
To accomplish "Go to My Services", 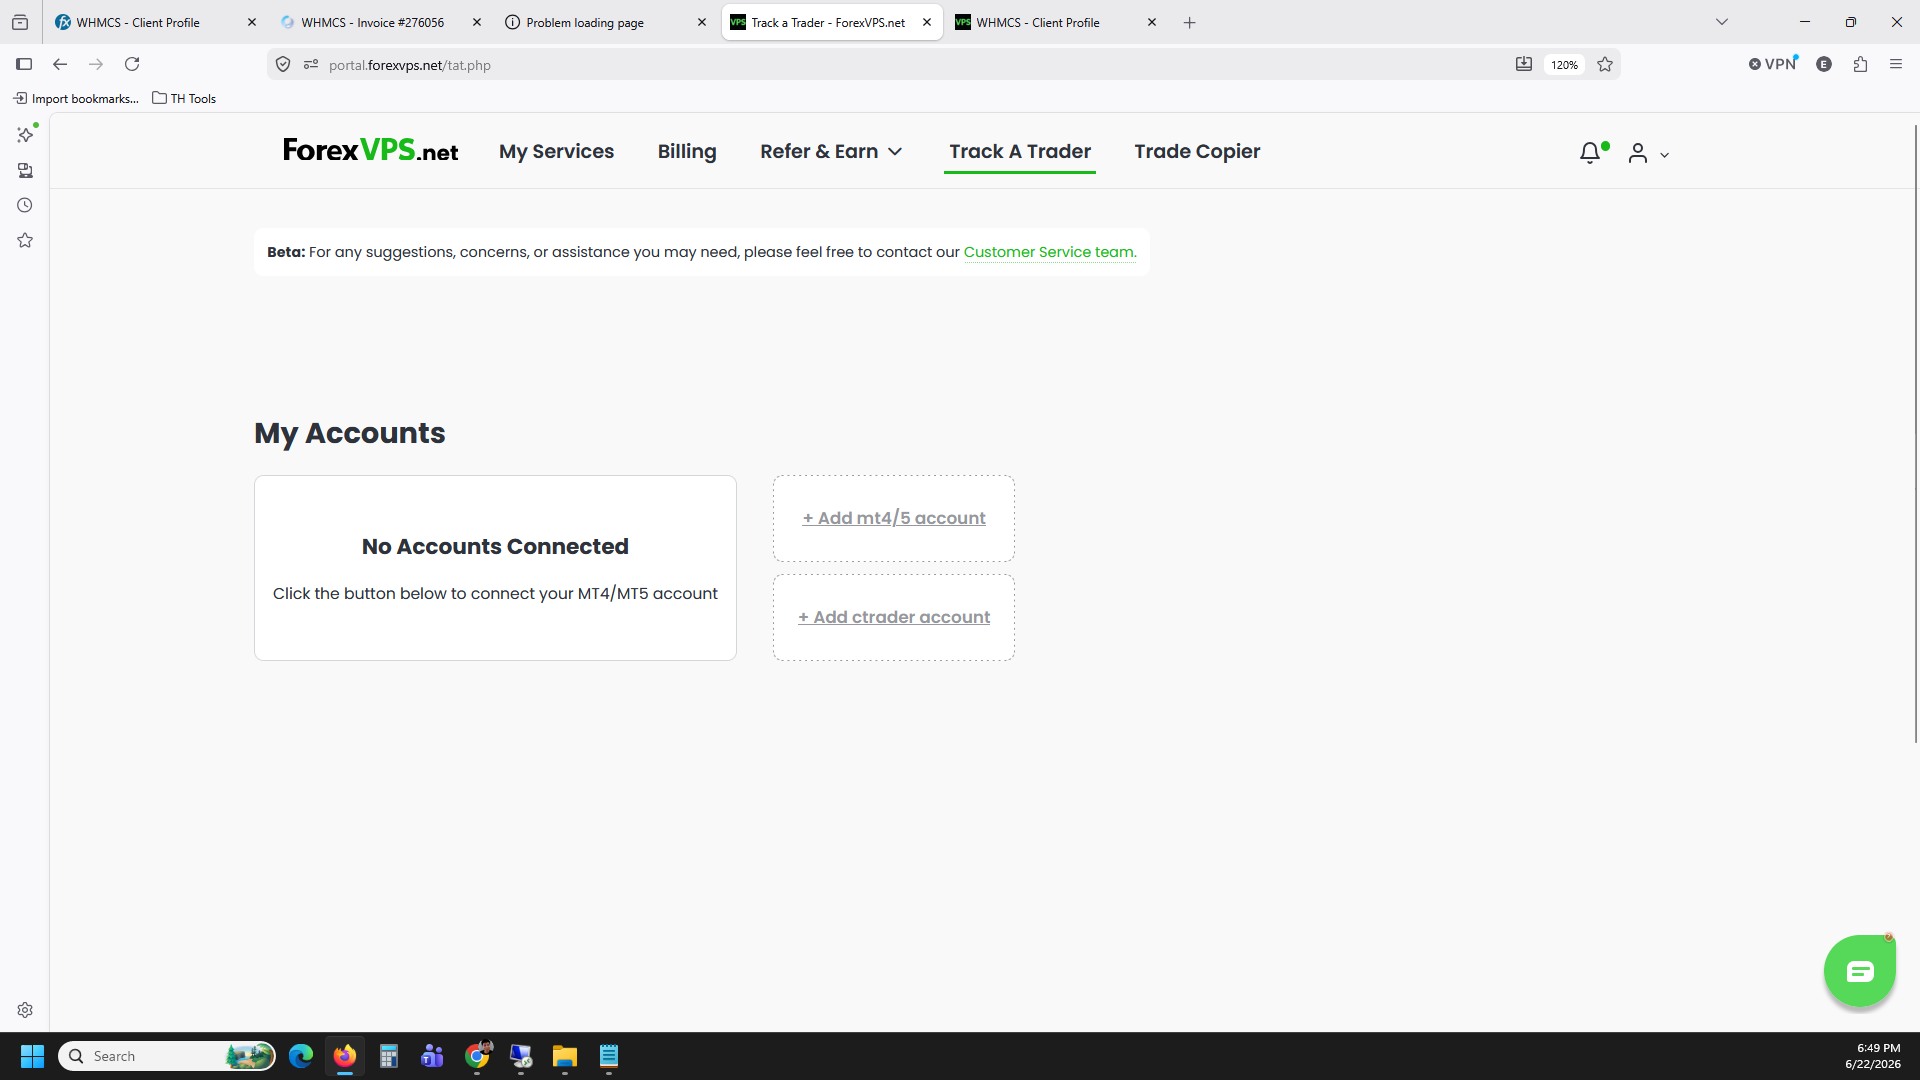I will point(556,151).
